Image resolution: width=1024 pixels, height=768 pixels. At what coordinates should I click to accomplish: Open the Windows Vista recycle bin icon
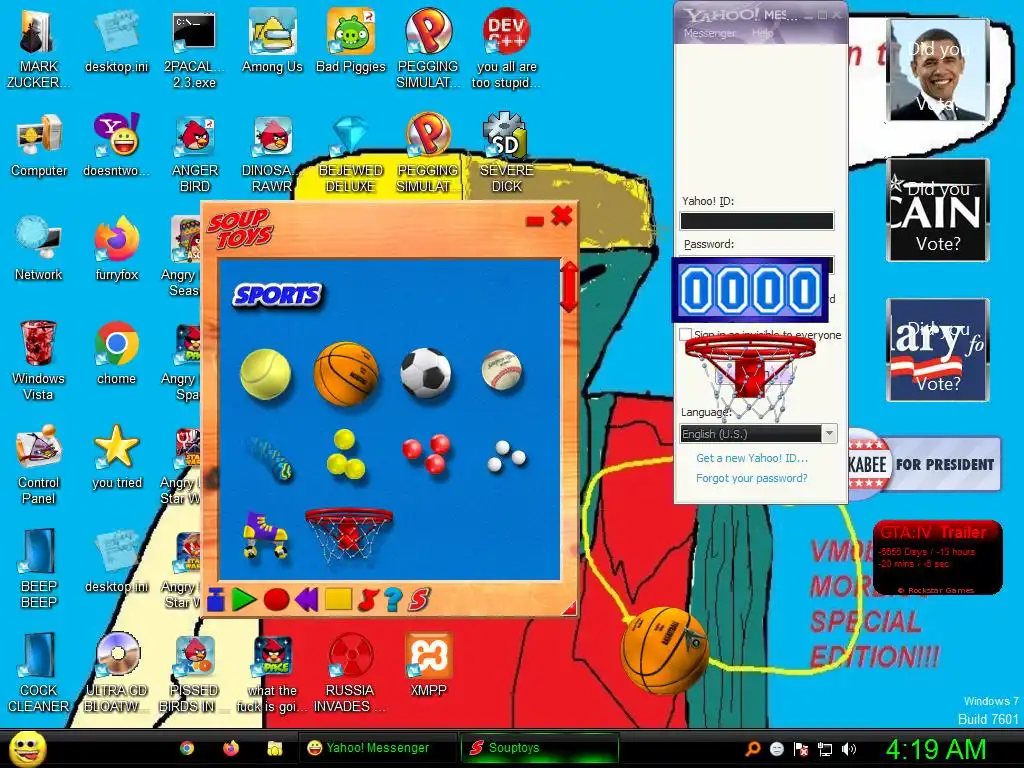[38, 360]
